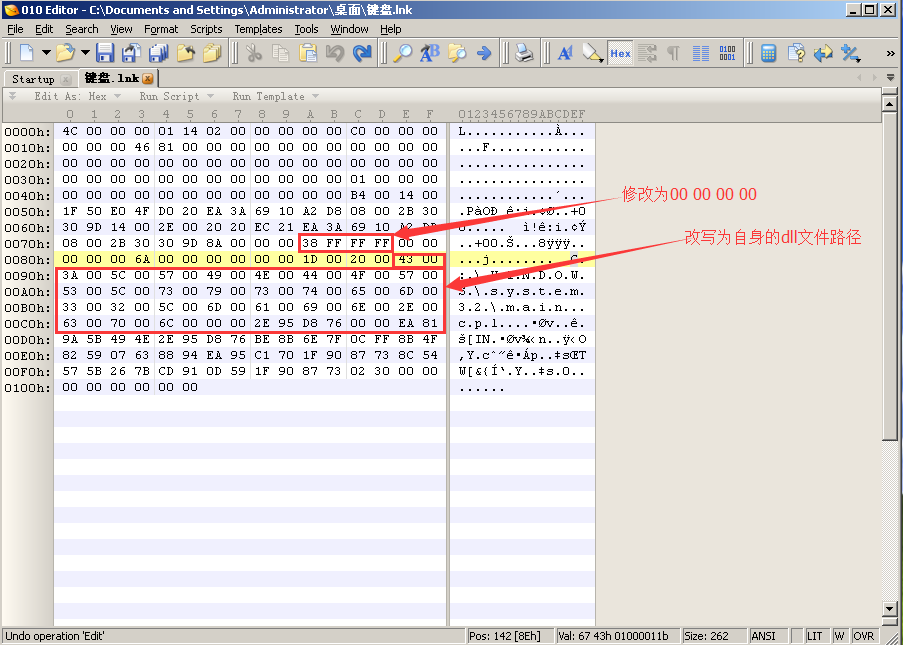Open the Templates menu
Image resolution: width=903 pixels, height=645 pixels.
258,29
